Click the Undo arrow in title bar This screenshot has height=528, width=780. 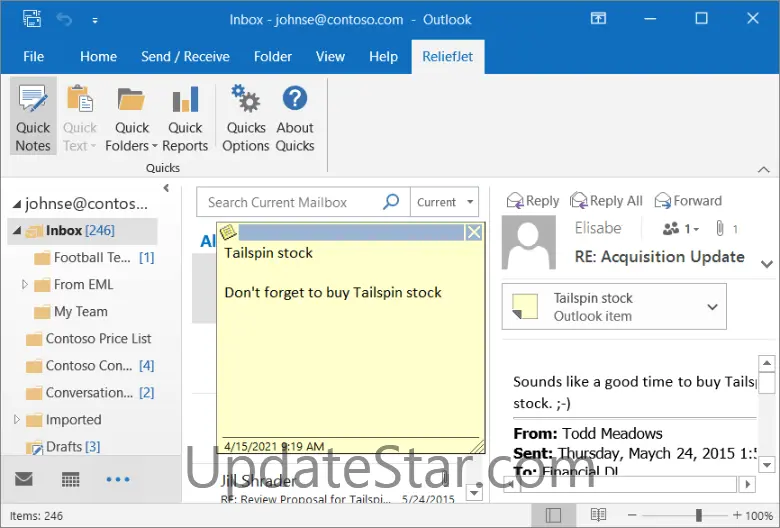[65, 20]
